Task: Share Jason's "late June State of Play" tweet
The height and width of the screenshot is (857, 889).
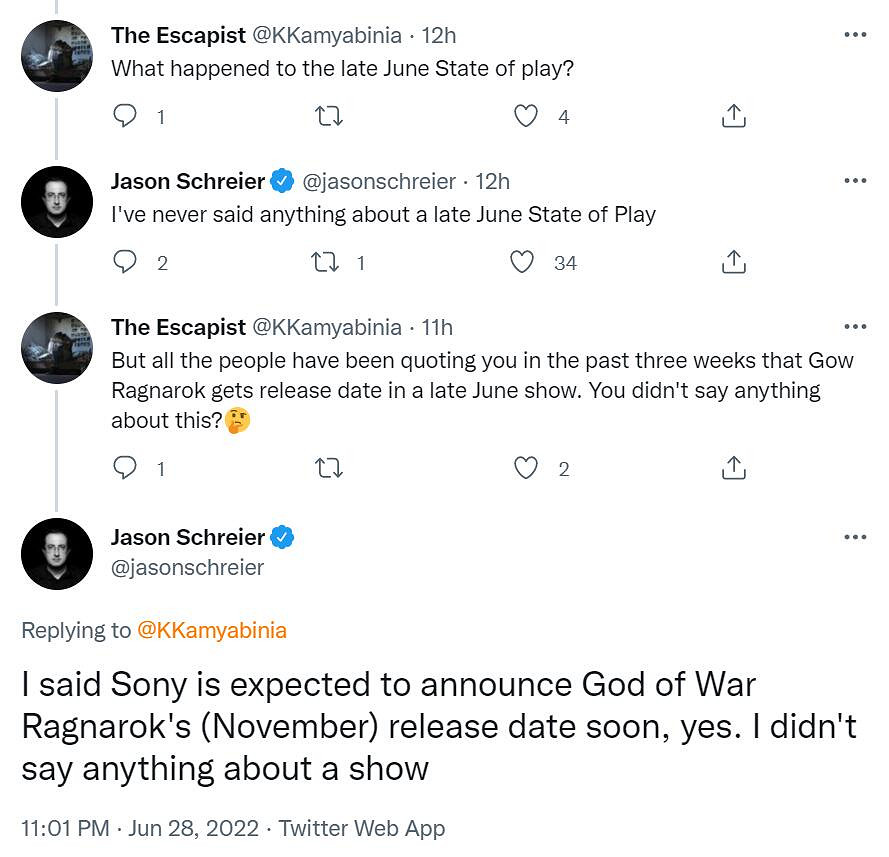Action: (x=733, y=262)
